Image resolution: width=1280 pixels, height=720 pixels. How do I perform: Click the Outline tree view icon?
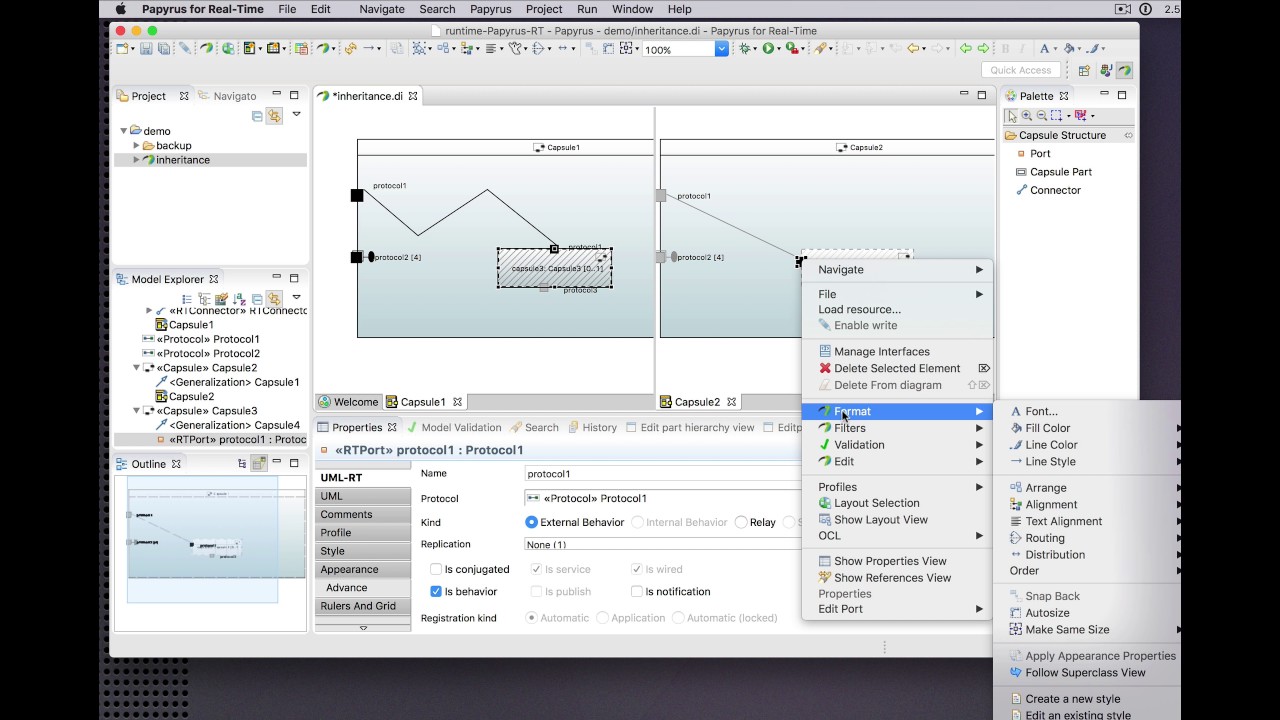(x=242, y=464)
